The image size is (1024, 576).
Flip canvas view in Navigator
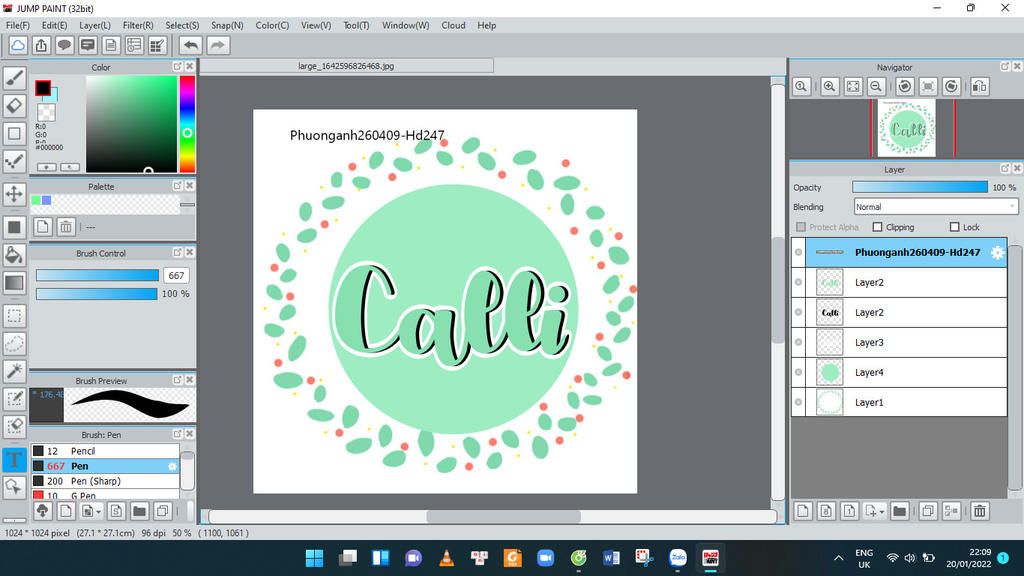pos(980,86)
